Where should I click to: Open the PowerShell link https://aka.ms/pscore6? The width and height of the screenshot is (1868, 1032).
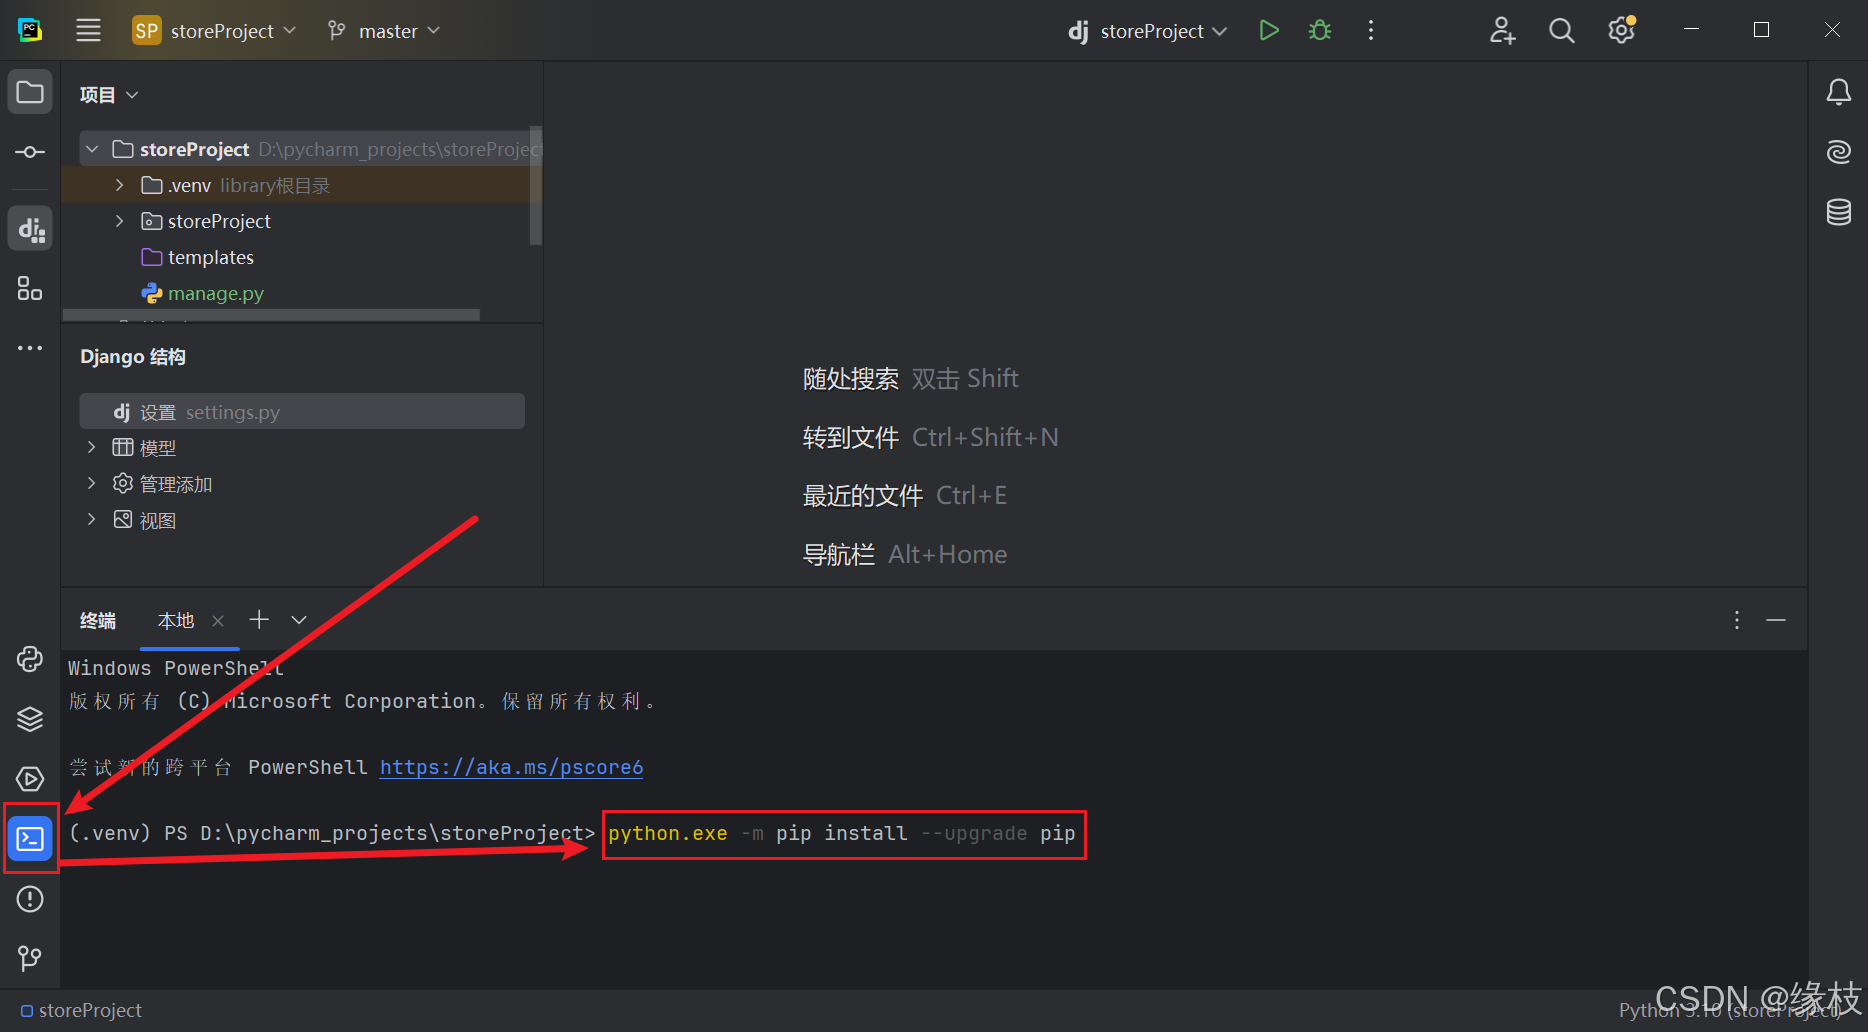point(511,767)
